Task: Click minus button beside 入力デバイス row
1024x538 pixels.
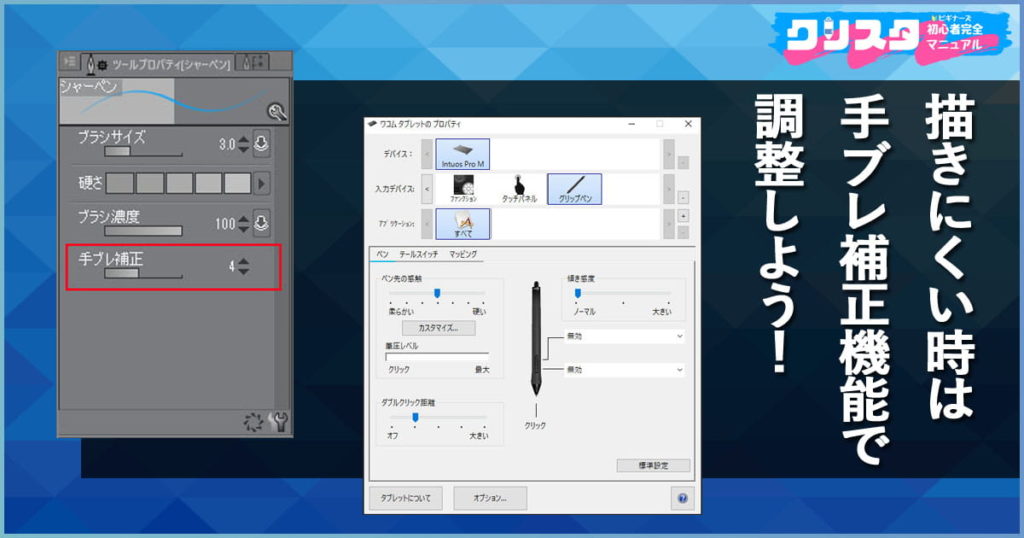Action: [683, 197]
